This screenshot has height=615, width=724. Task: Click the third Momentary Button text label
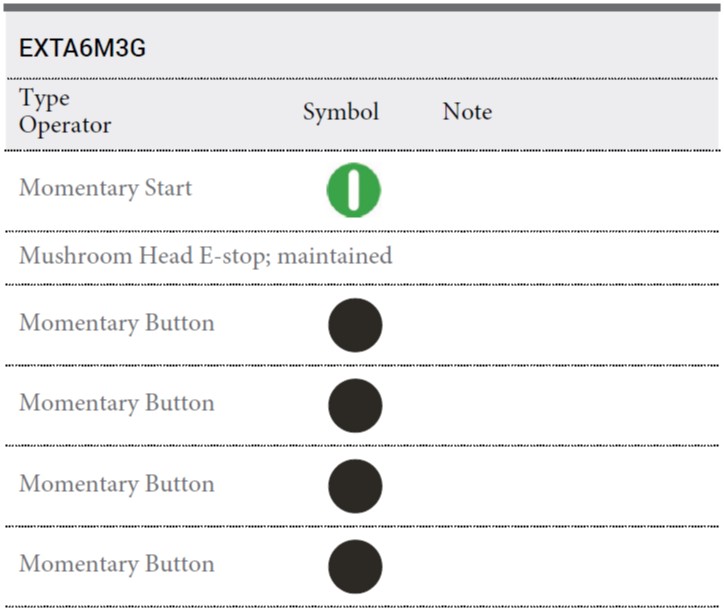point(117,484)
